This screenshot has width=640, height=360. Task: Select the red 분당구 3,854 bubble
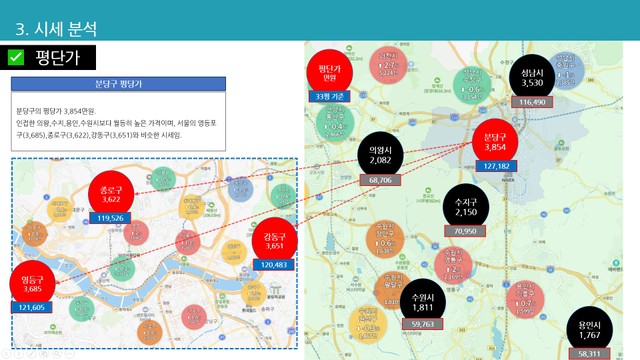(x=495, y=142)
